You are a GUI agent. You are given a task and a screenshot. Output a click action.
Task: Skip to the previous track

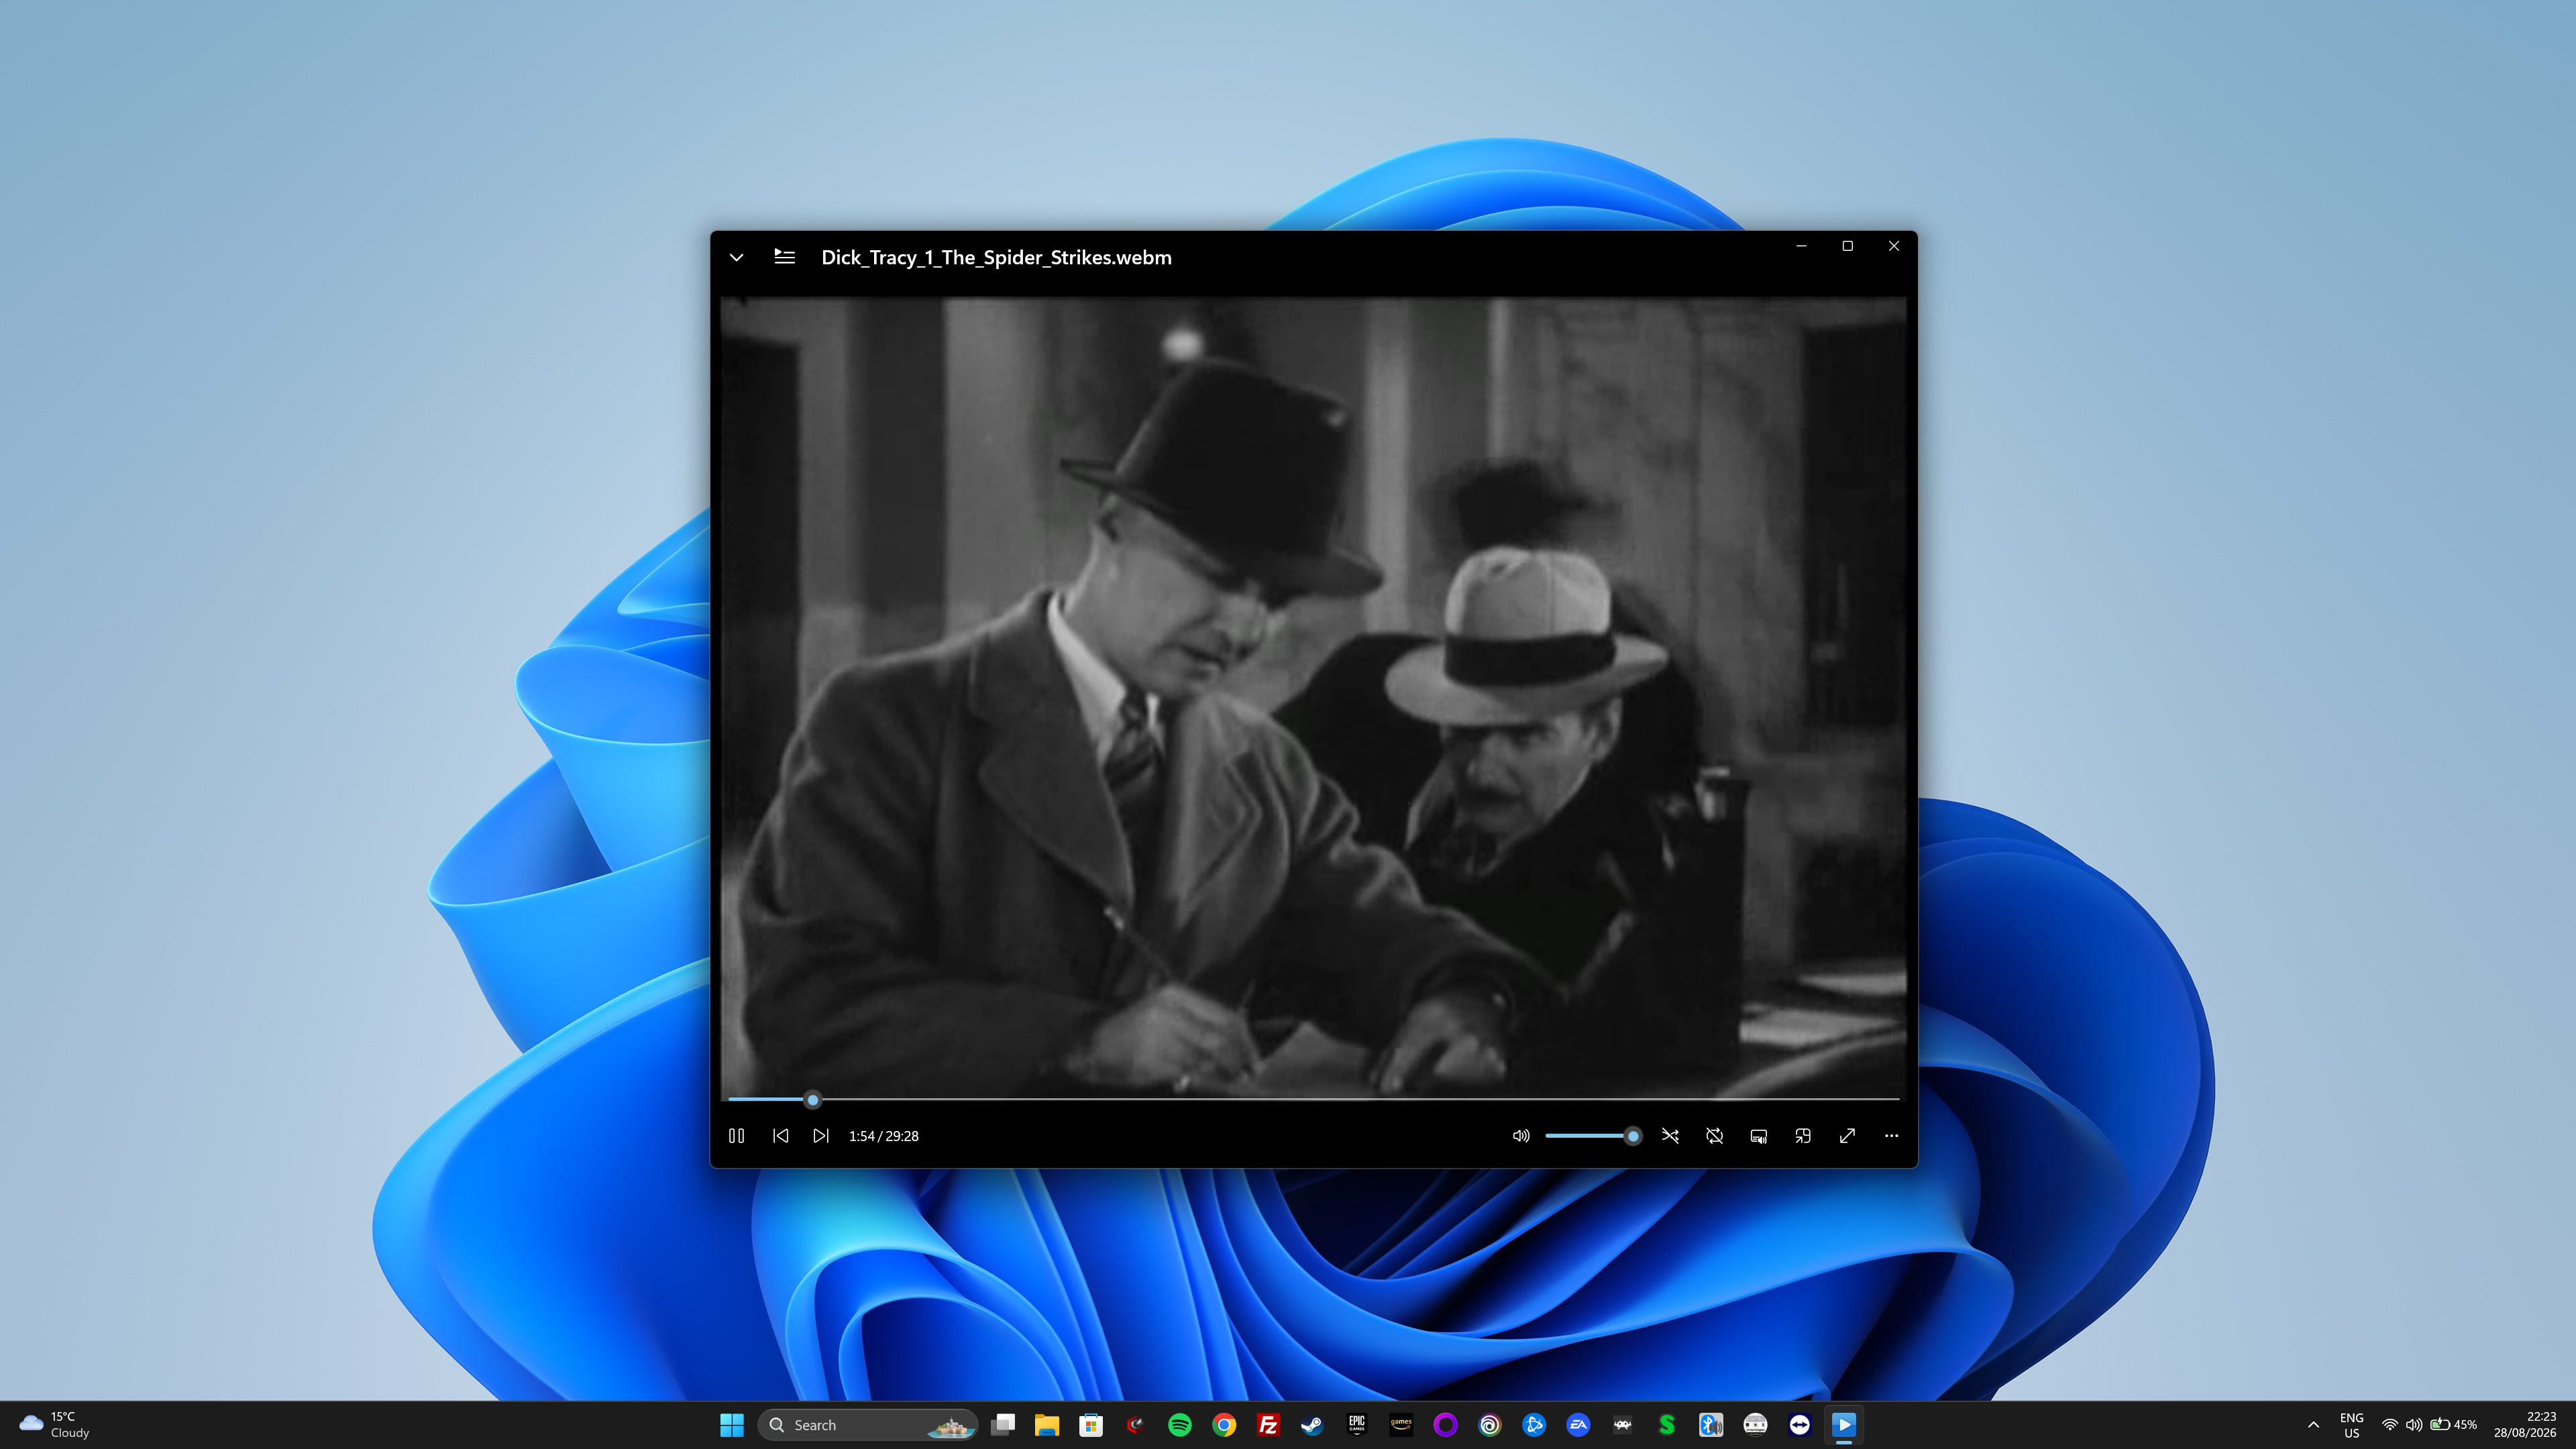(780, 1136)
